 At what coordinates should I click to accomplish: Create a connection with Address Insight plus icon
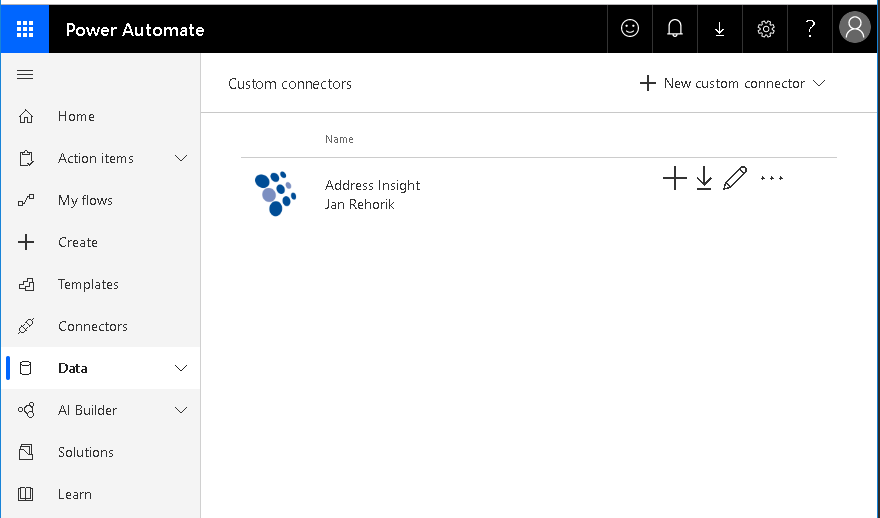tap(675, 178)
